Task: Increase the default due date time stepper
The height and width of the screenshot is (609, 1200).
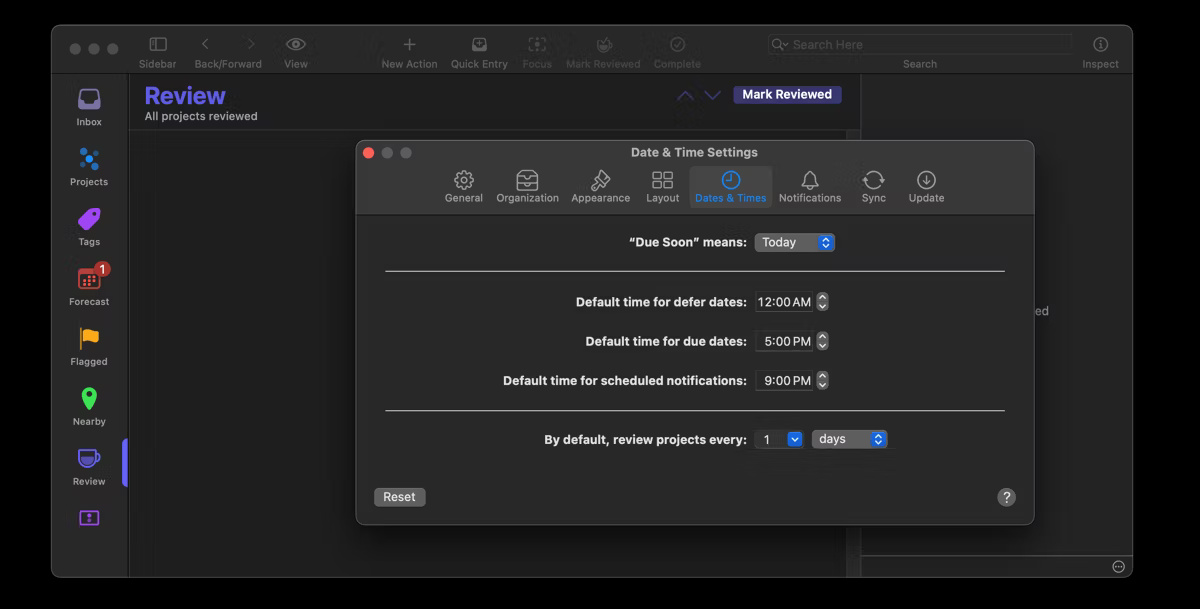Action: click(x=821, y=337)
